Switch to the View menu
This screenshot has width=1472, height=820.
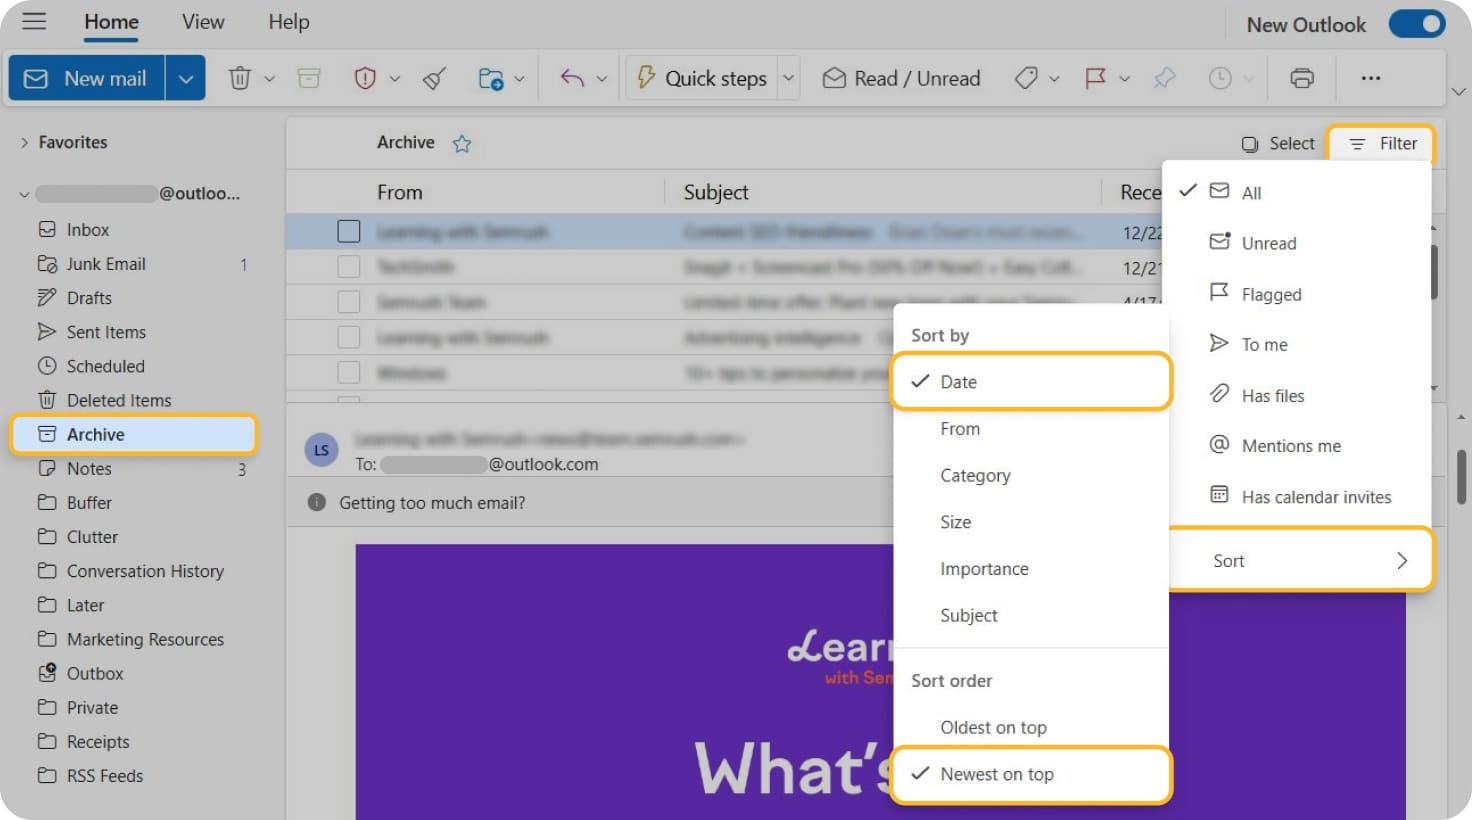coord(202,21)
